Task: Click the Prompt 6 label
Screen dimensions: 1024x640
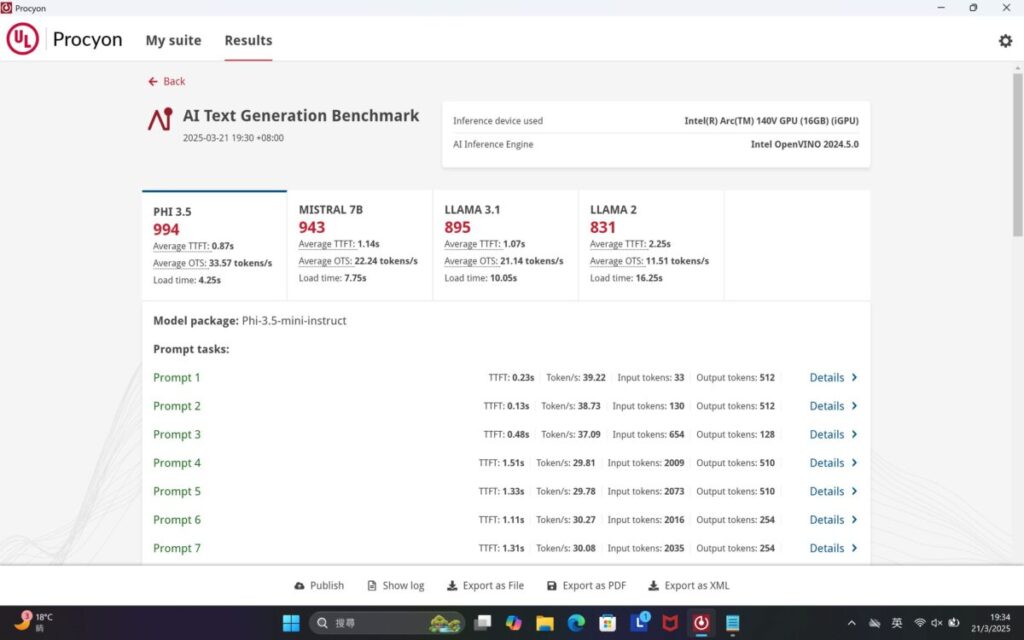Action: [x=176, y=520]
